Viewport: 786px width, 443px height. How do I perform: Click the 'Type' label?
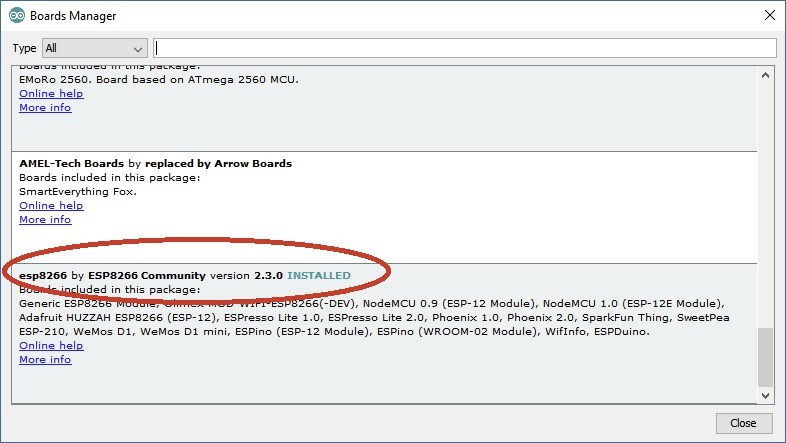coord(24,48)
